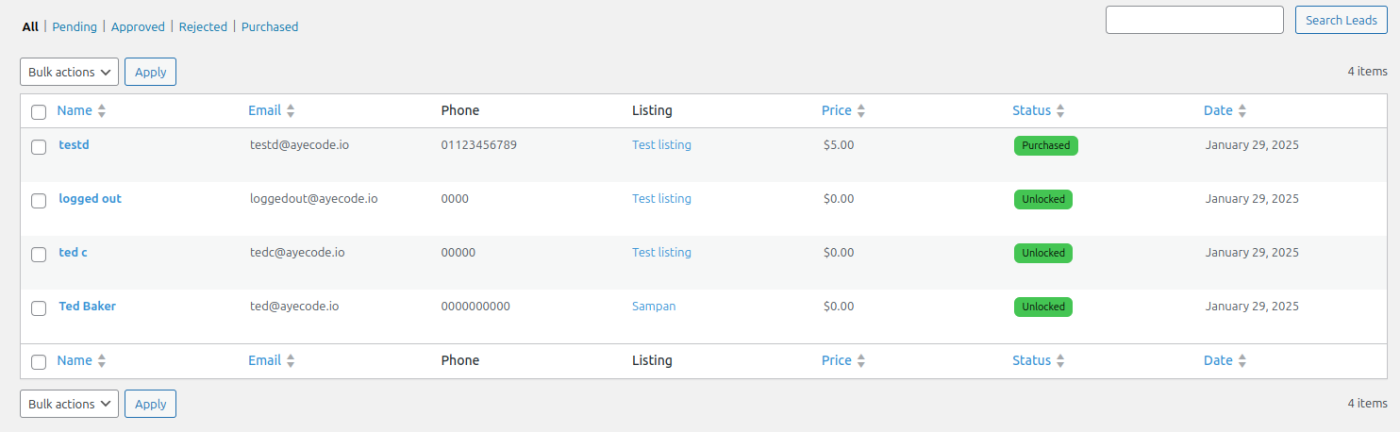Select the checkbox for logged out lead

coord(39,201)
